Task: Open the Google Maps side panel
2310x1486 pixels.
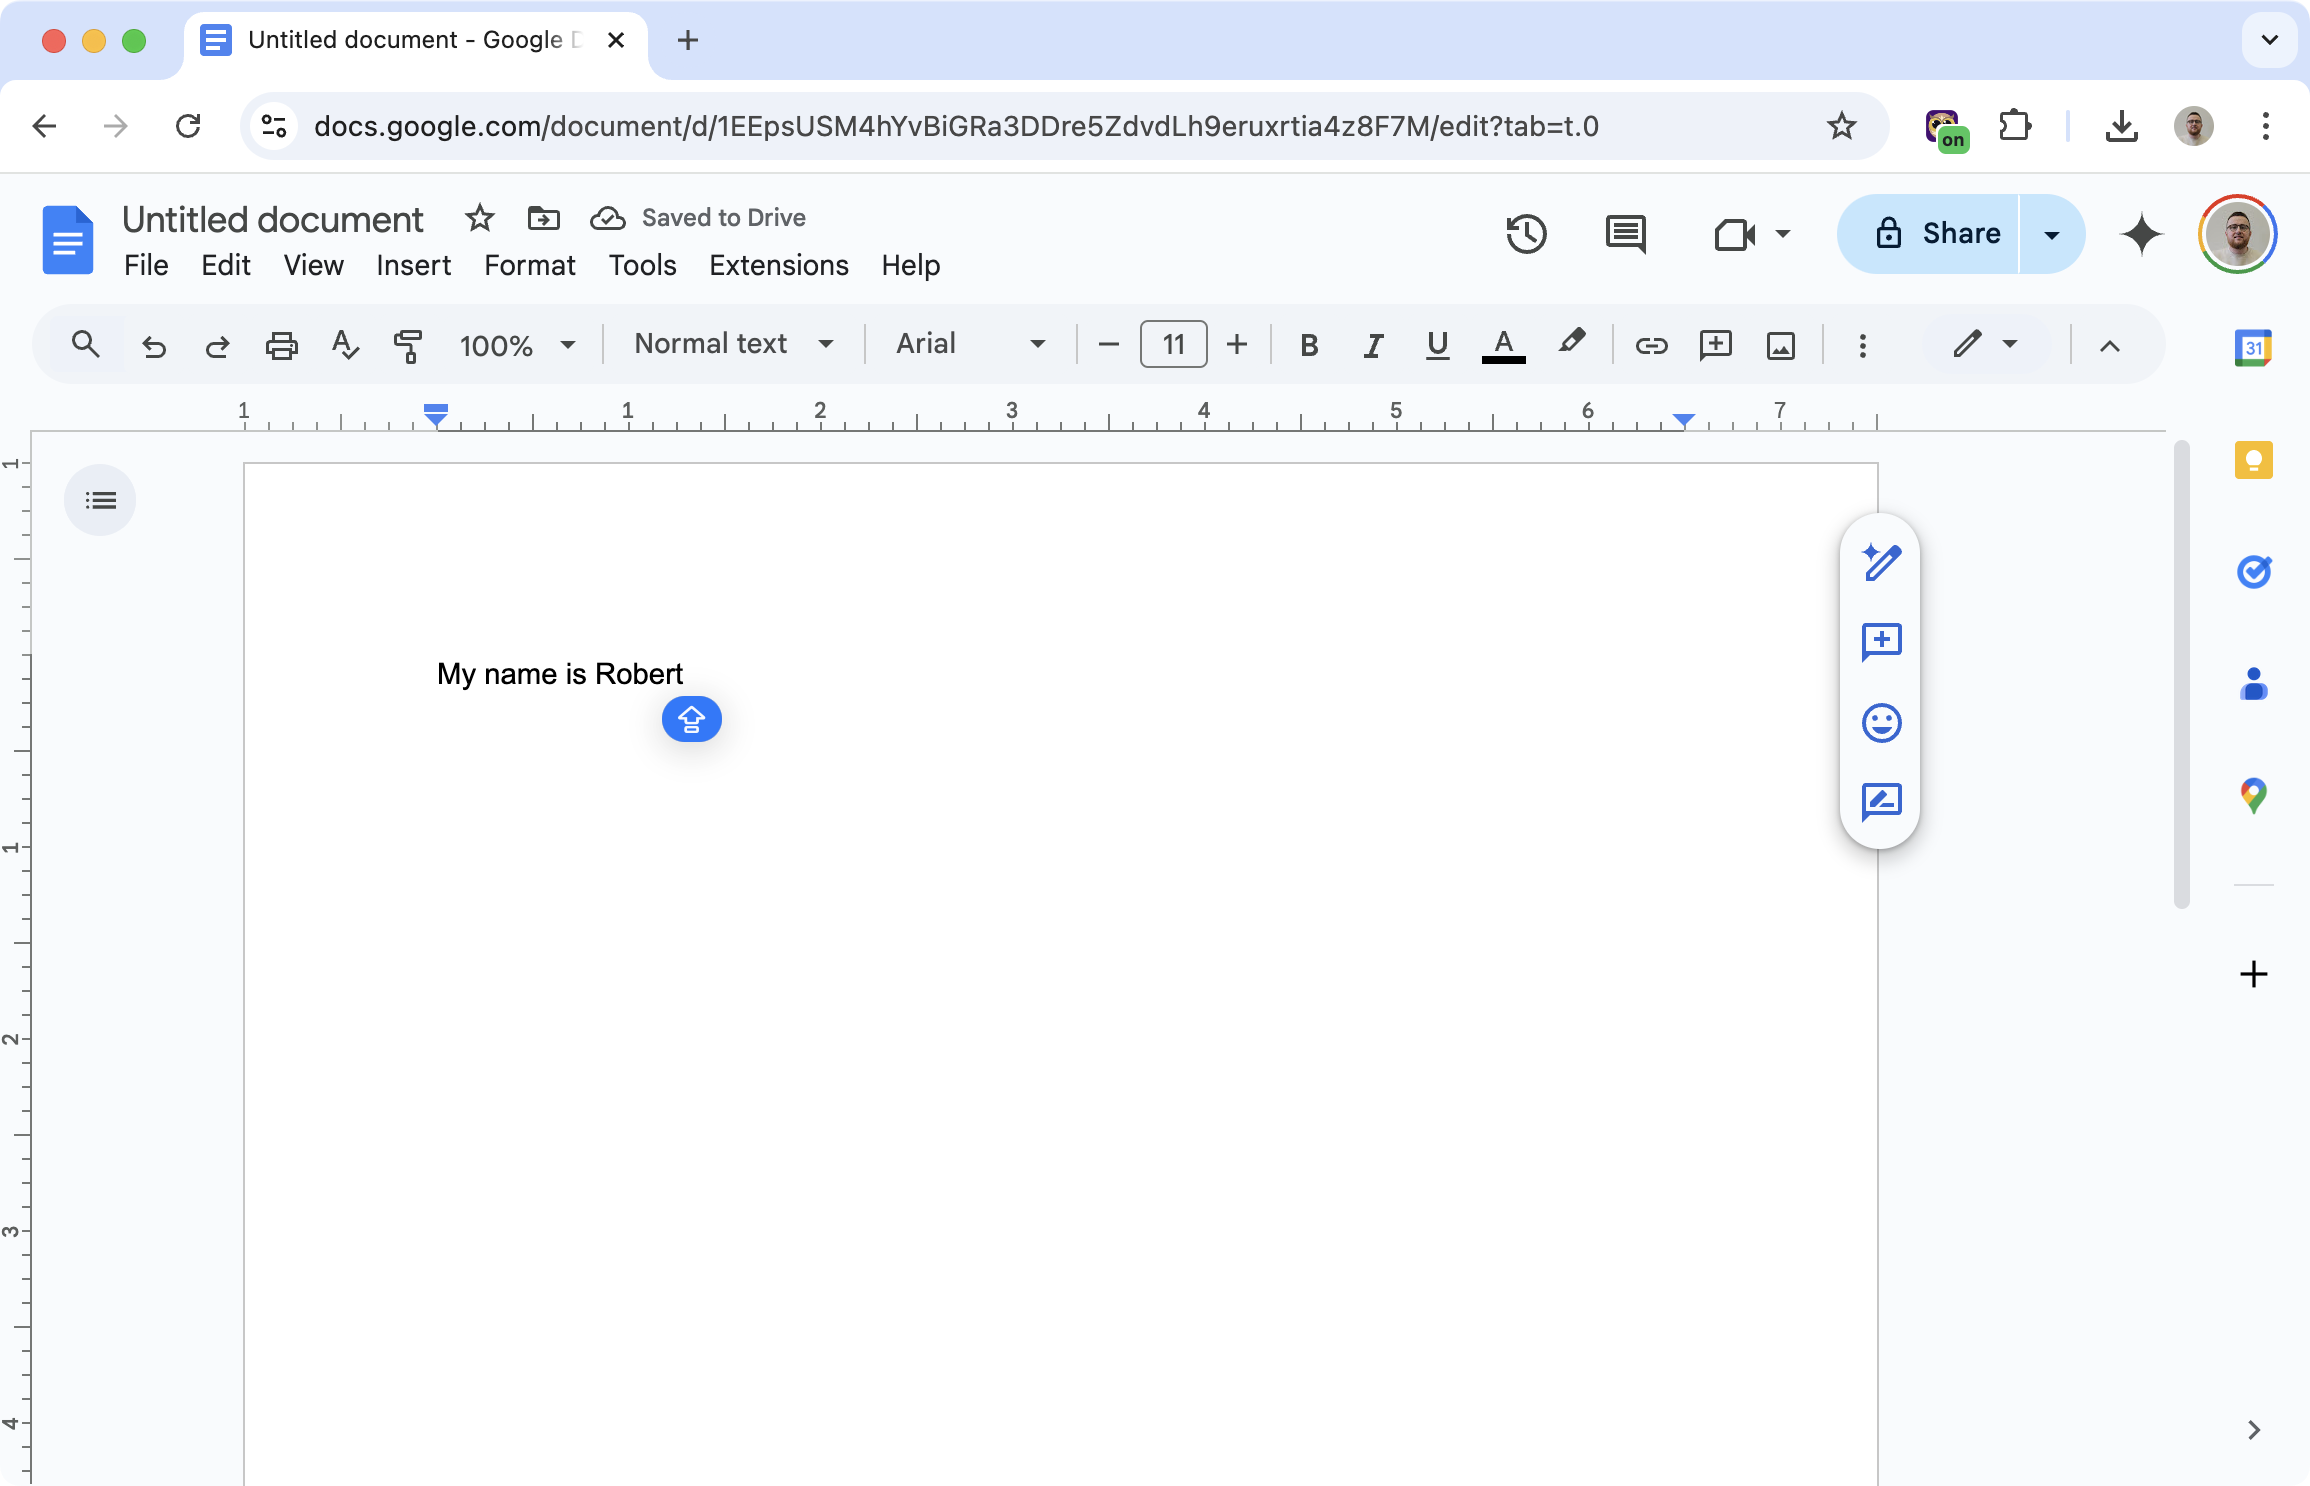Action: click(x=2254, y=795)
